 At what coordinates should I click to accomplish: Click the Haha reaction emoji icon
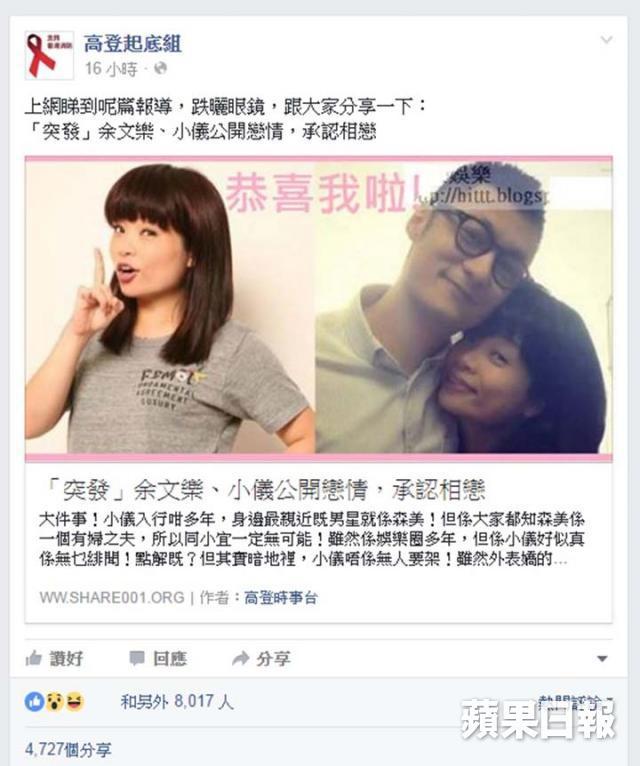75,702
